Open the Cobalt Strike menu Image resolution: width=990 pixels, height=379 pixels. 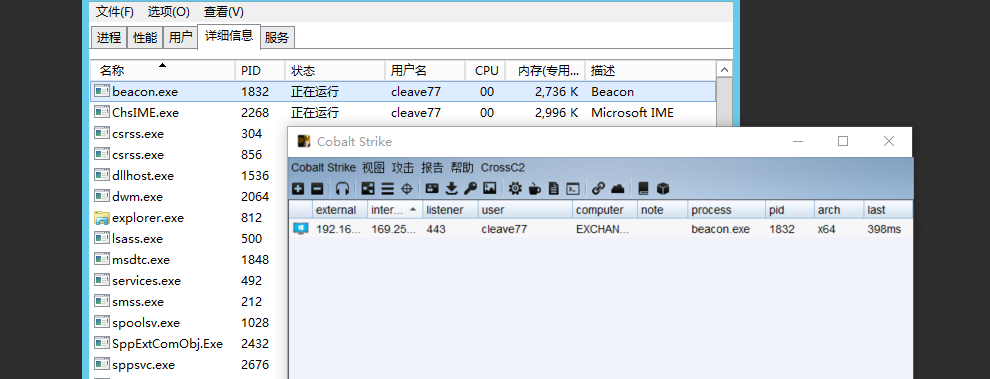(x=324, y=168)
